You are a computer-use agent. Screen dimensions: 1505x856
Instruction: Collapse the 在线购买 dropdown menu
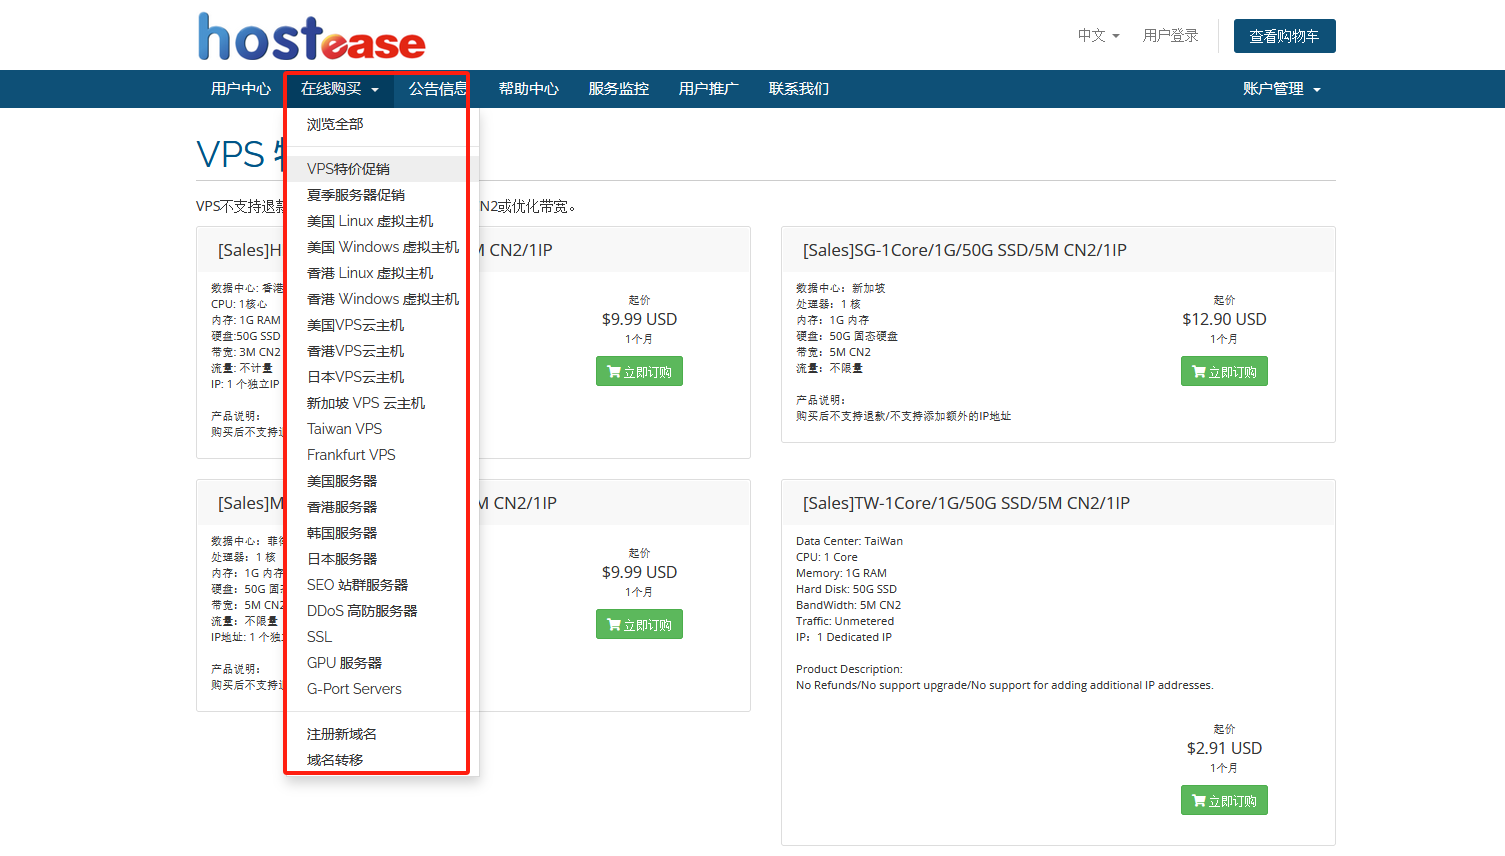tap(339, 89)
